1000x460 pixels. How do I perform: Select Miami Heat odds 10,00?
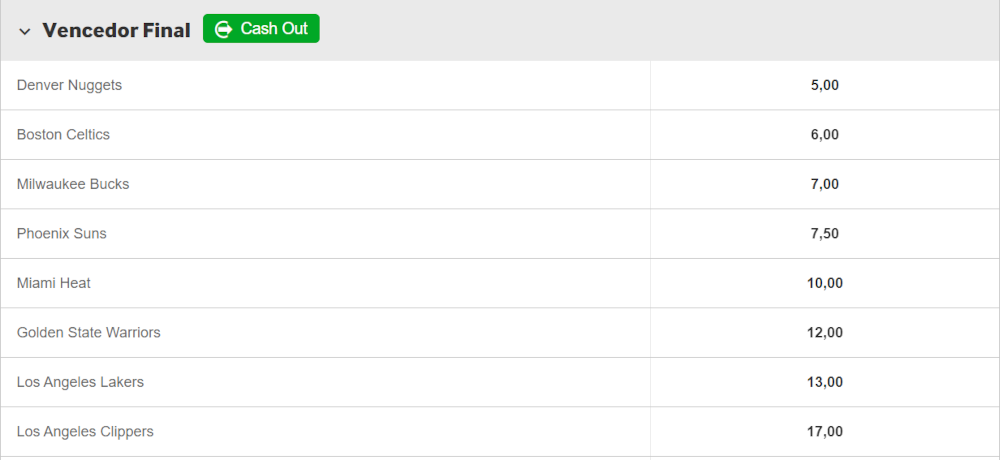824,283
